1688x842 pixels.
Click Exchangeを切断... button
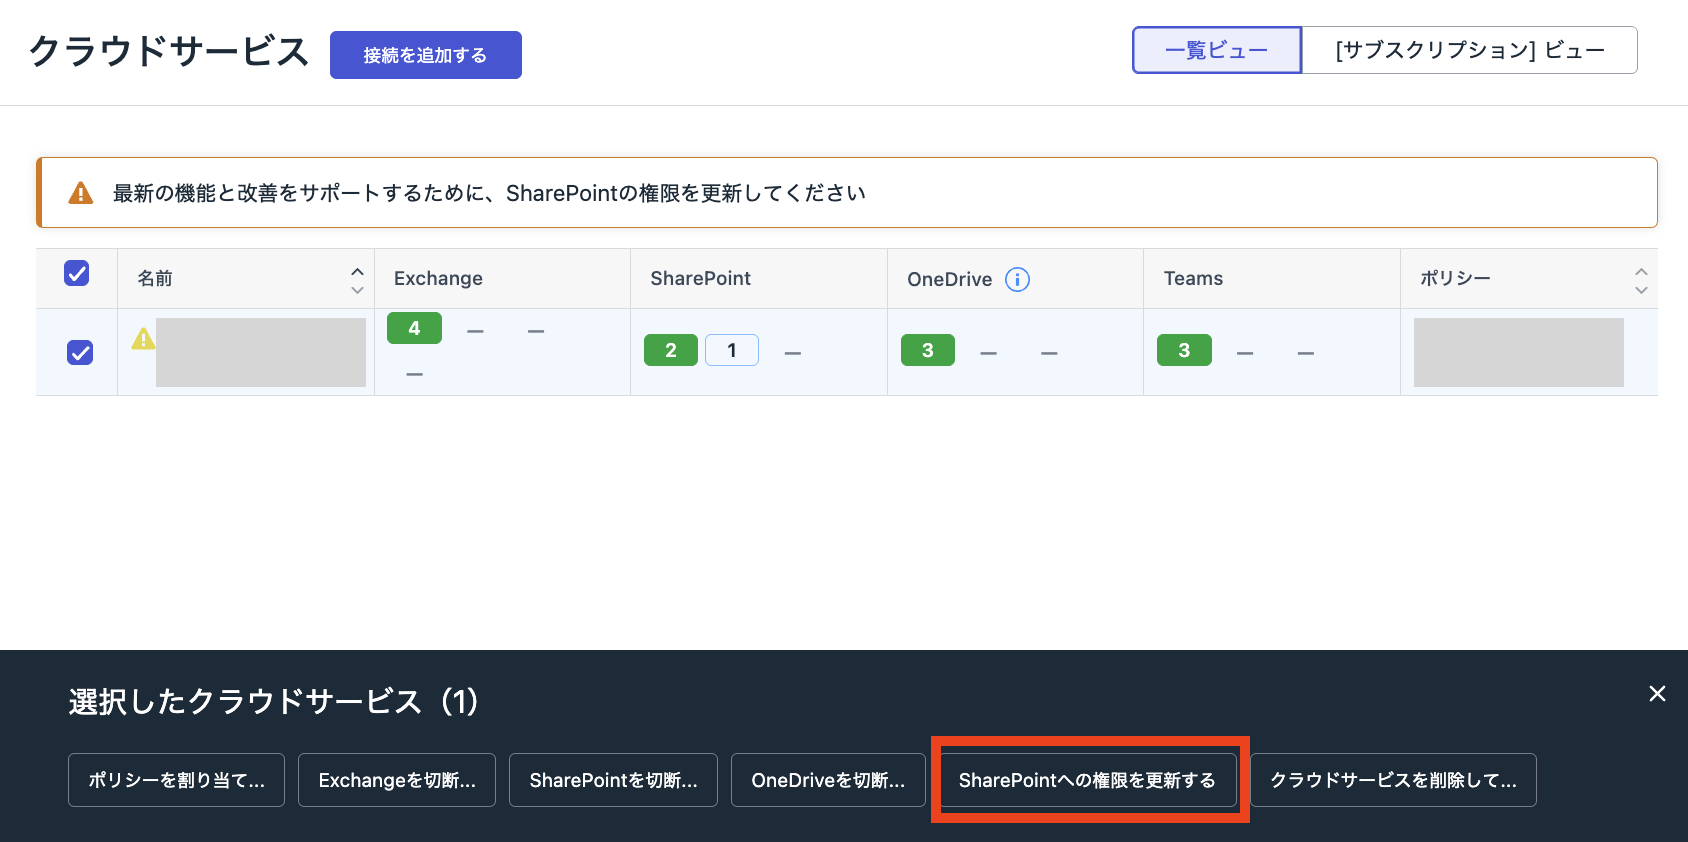point(397,780)
